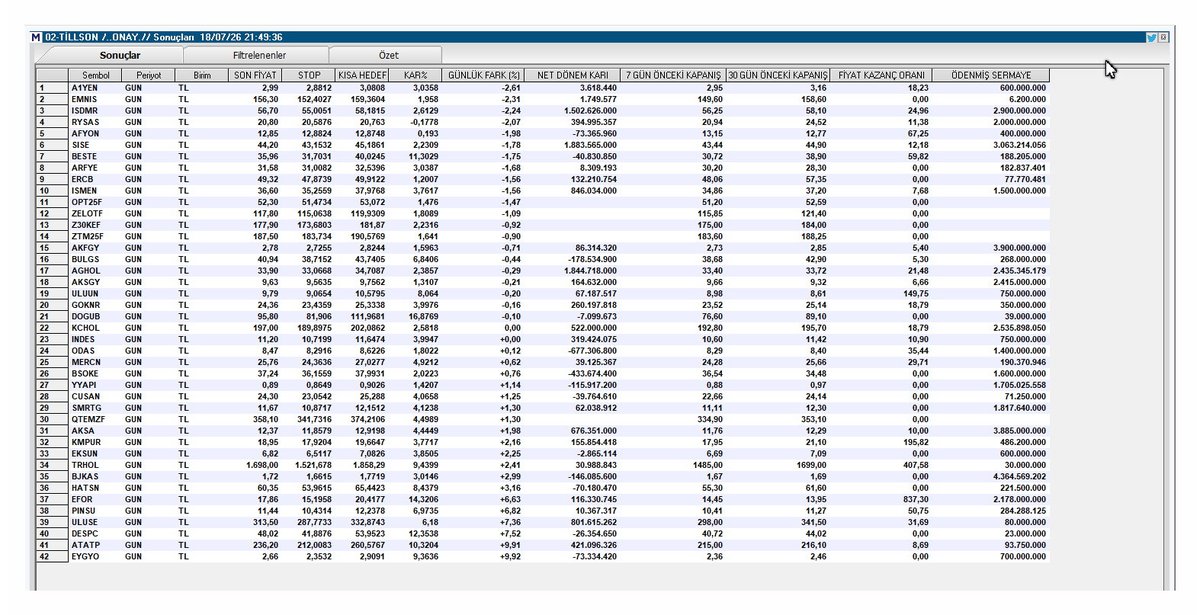
Task: Sort by the Birim column header
Action: [201, 75]
